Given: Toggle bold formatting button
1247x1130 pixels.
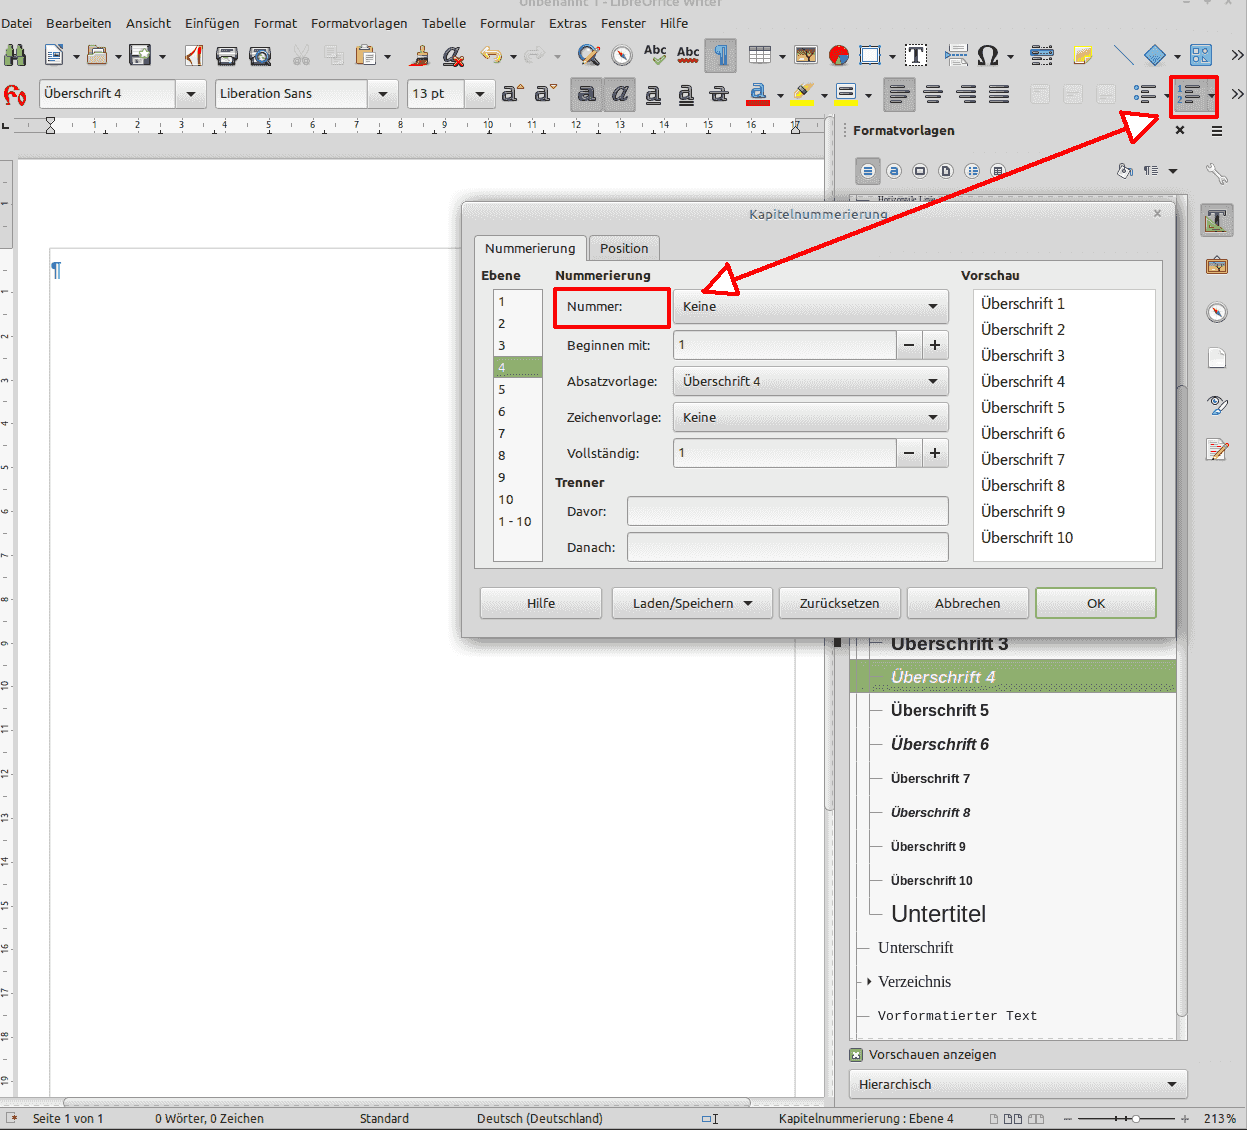Looking at the screenshot, I should [x=587, y=94].
